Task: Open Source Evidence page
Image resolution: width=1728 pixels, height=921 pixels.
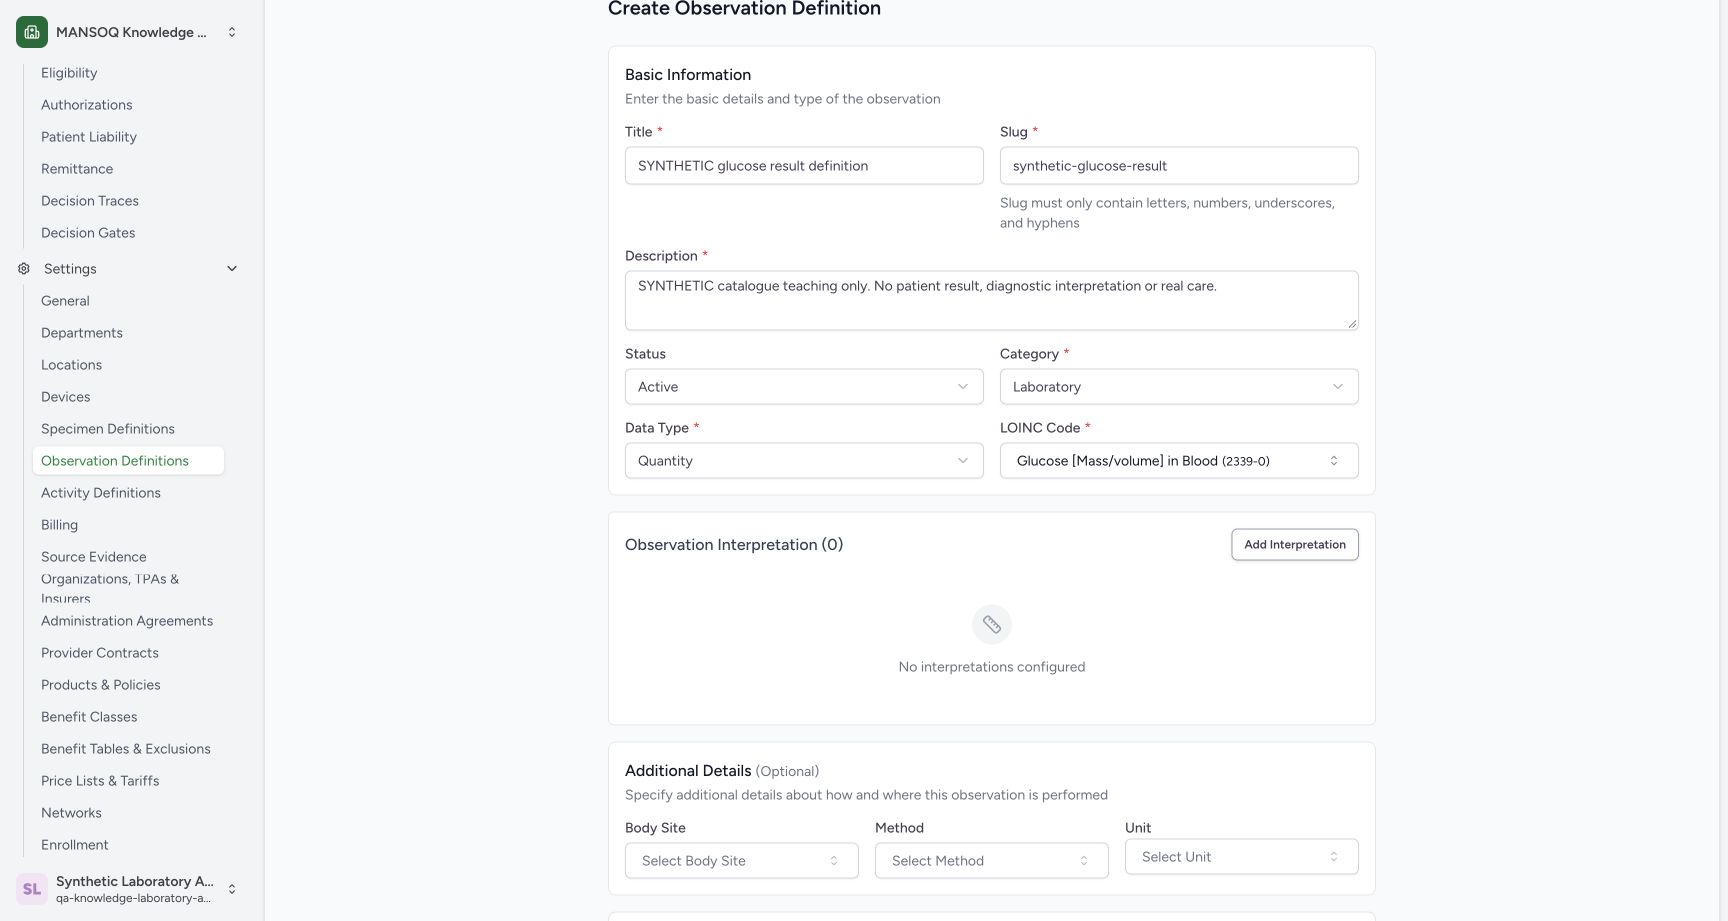Action: tap(94, 557)
